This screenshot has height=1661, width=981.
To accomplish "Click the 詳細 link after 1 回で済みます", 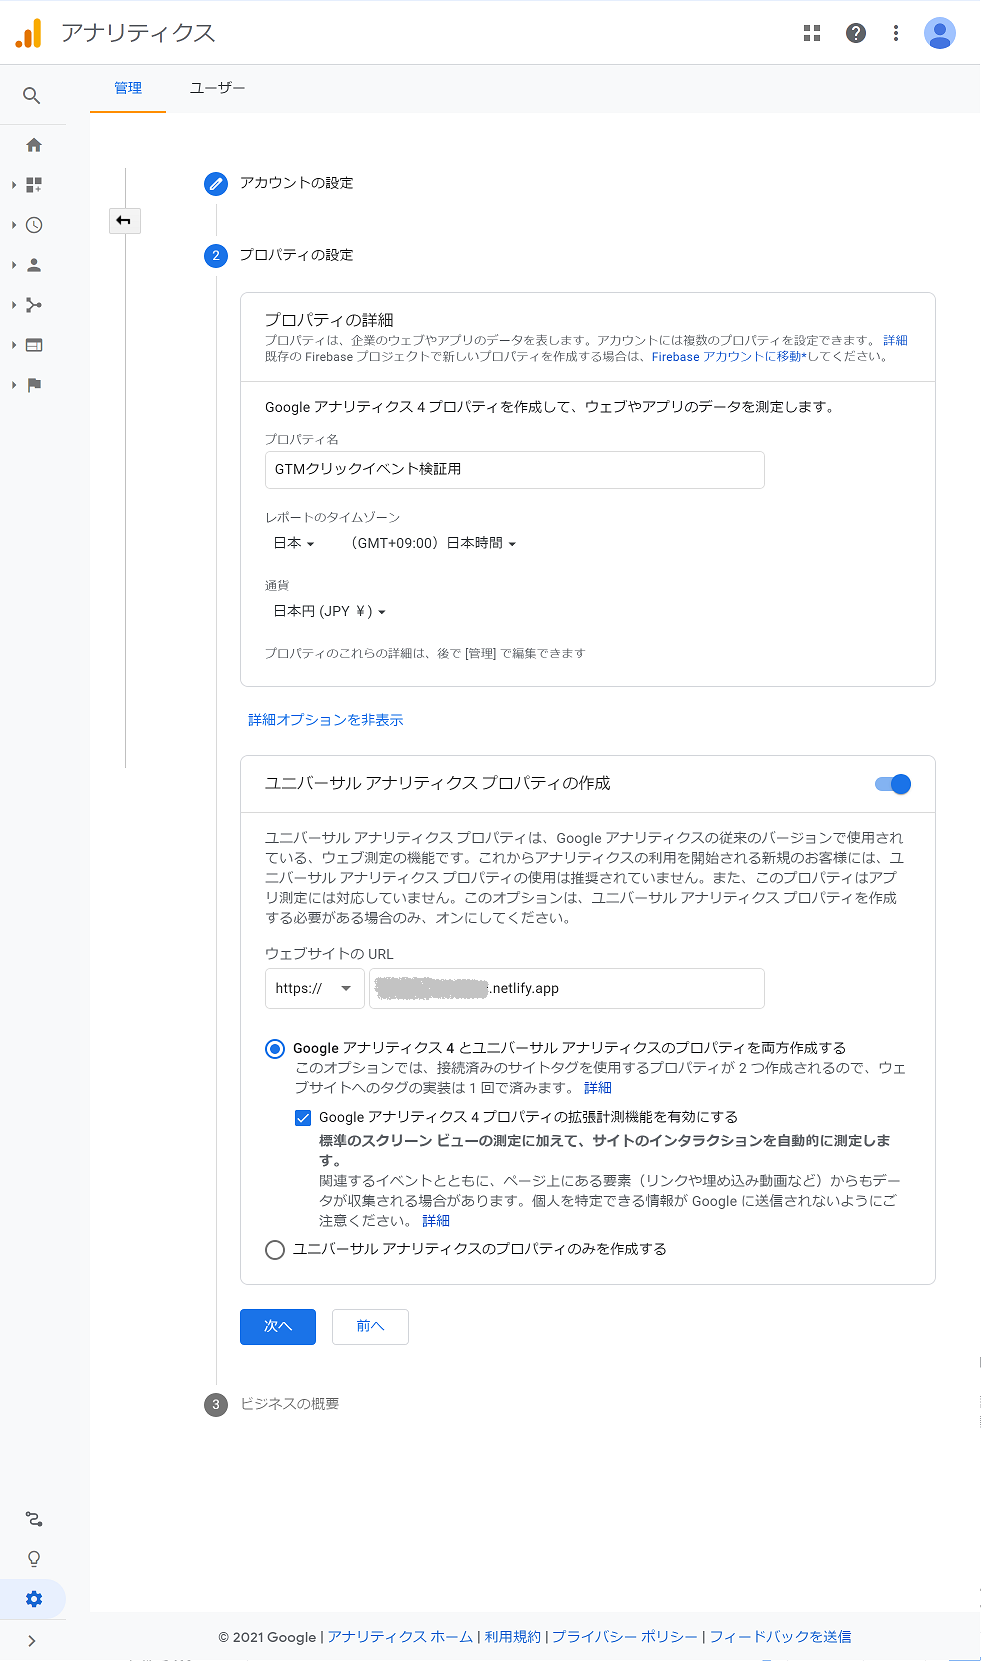I will pyautogui.click(x=598, y=1088).
